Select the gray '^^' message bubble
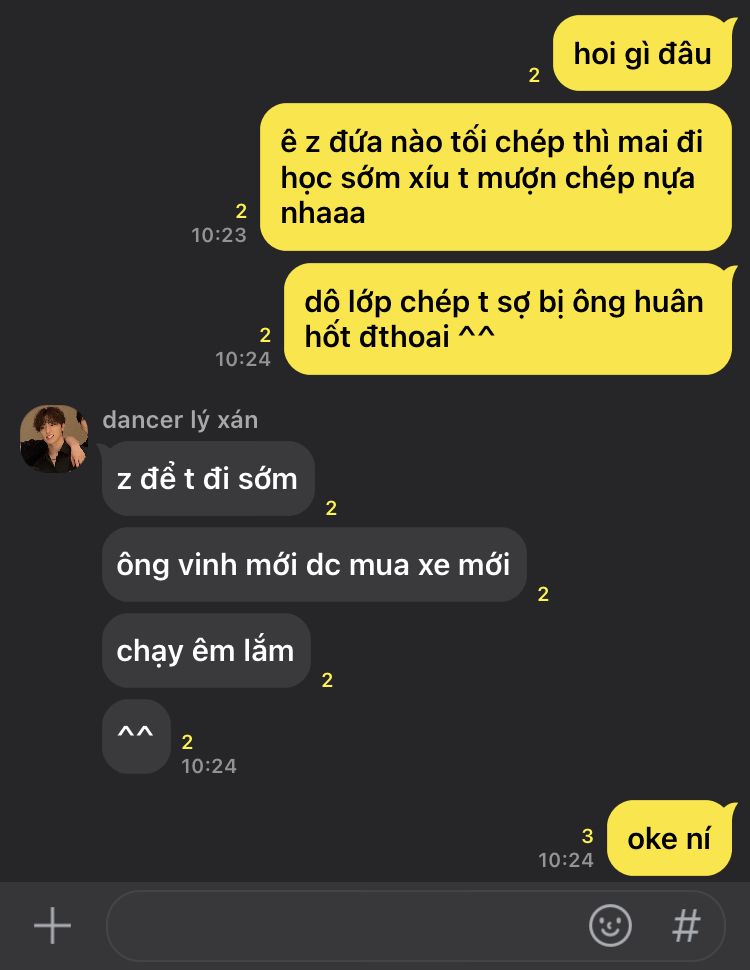This screenshot has height=970, width=750. [136, 737]
